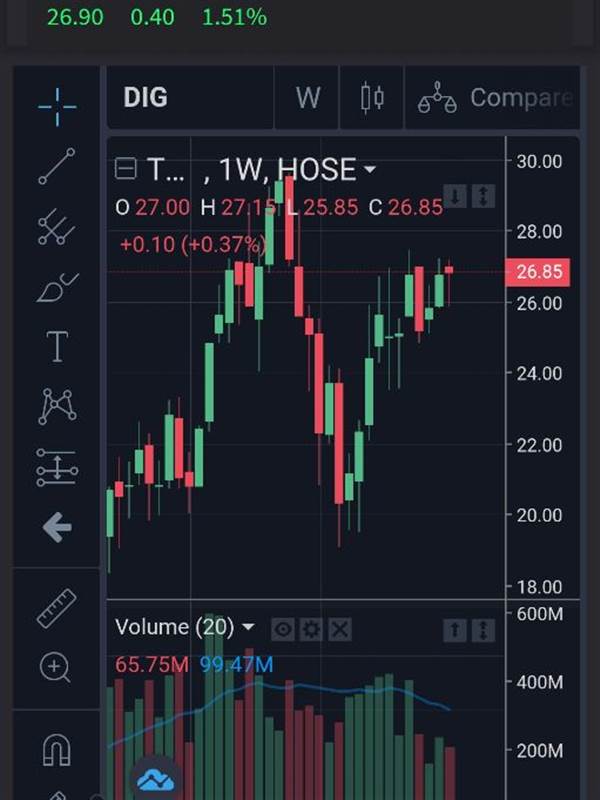Viewport: 600px width, 800px height.
Task: Open the XABCD pattern tool
Action: coord(57,407)
